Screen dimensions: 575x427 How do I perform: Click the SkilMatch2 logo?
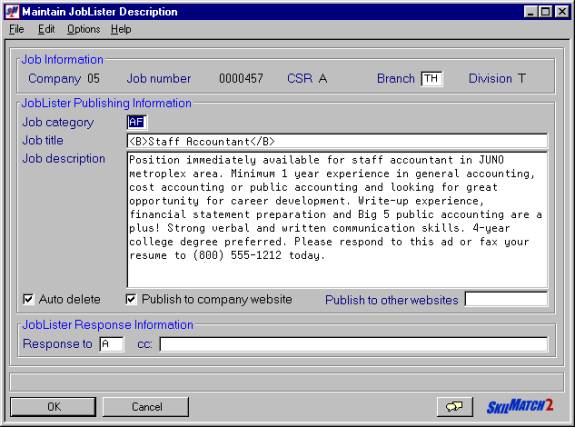tap(520, 406)
